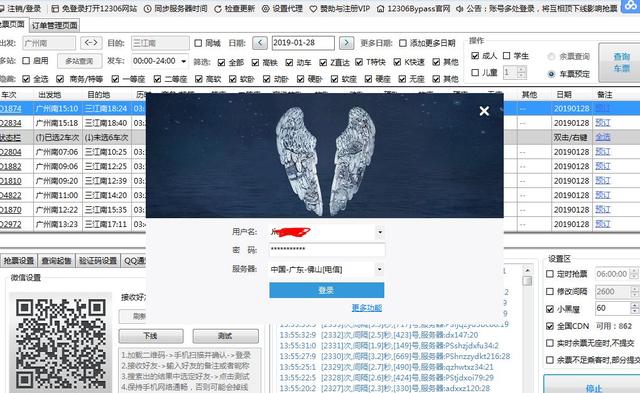
Task: Click 登录 button in login dialog
Action: pos(327,290)
